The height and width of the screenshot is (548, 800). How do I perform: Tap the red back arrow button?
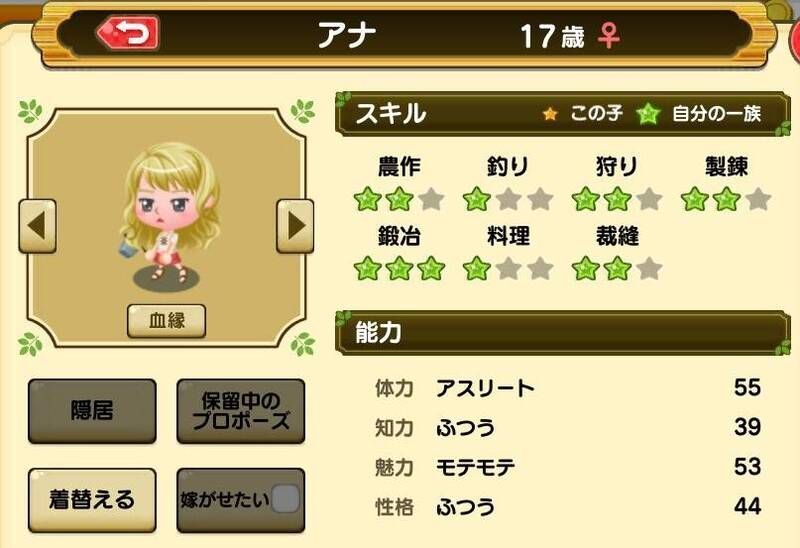(128, 33)
